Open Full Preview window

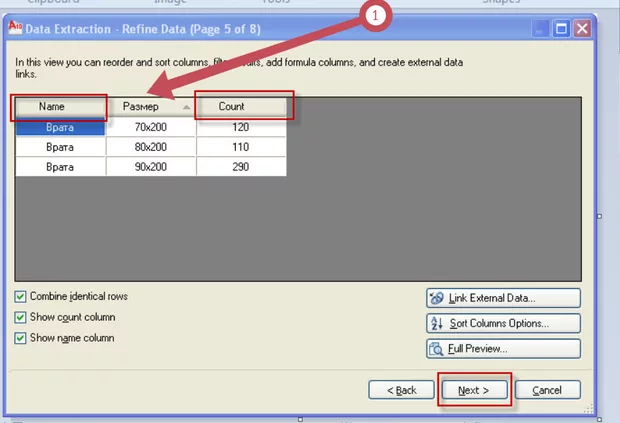(x=503, y=349)
